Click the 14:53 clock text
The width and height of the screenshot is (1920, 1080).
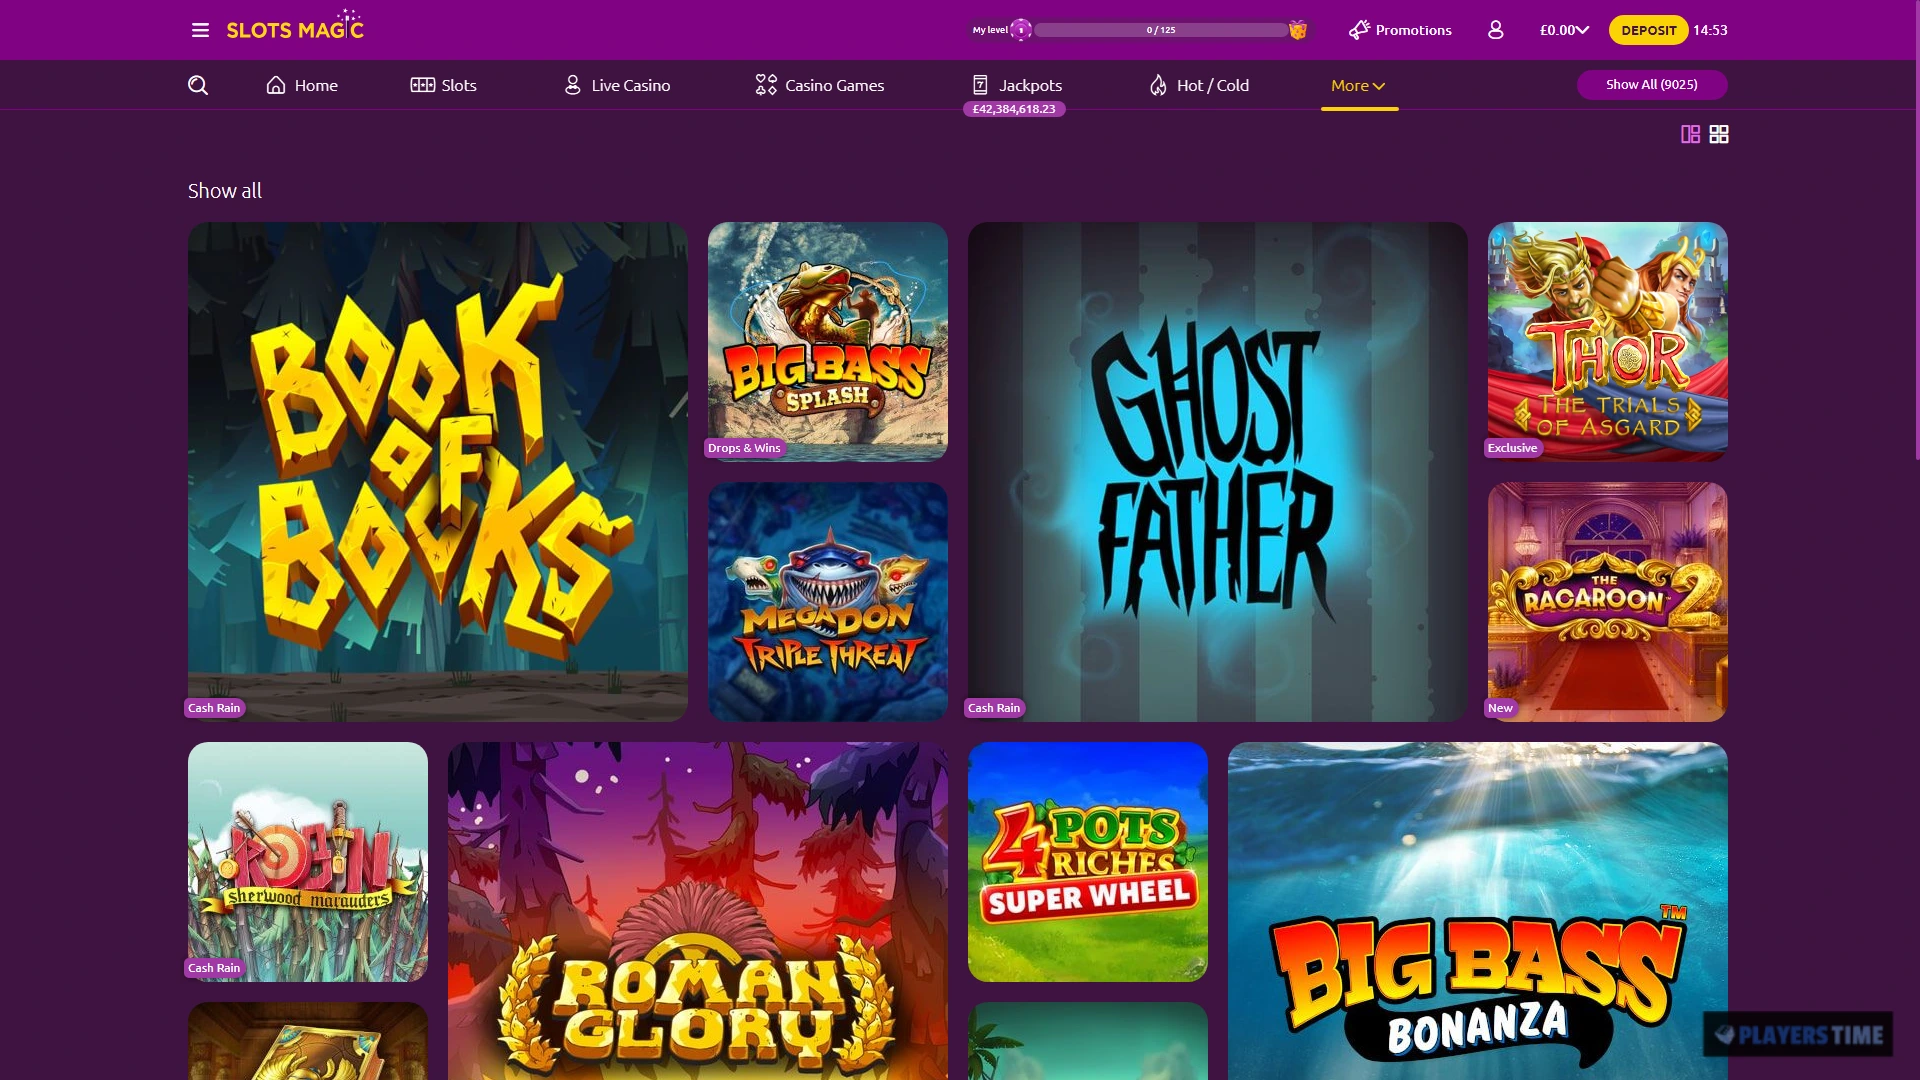click(x=1710, y=30)
